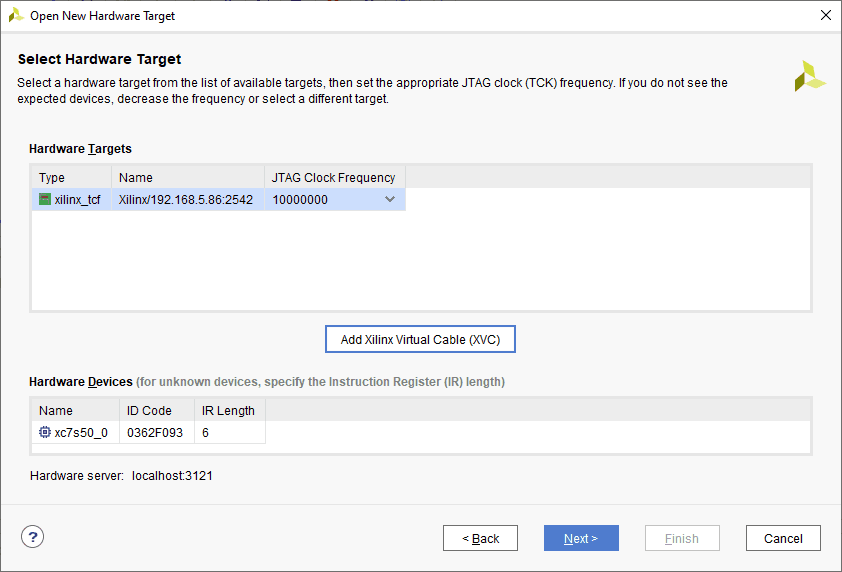Proceed with the Next button

581,538
